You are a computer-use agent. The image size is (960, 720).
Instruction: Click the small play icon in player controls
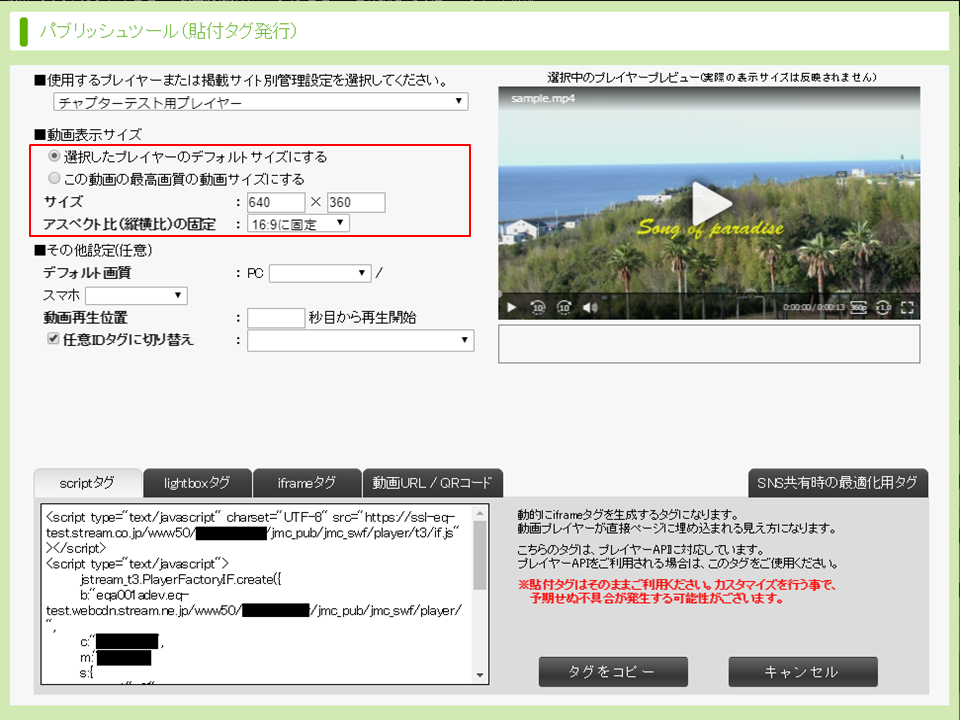click(512, 307)
